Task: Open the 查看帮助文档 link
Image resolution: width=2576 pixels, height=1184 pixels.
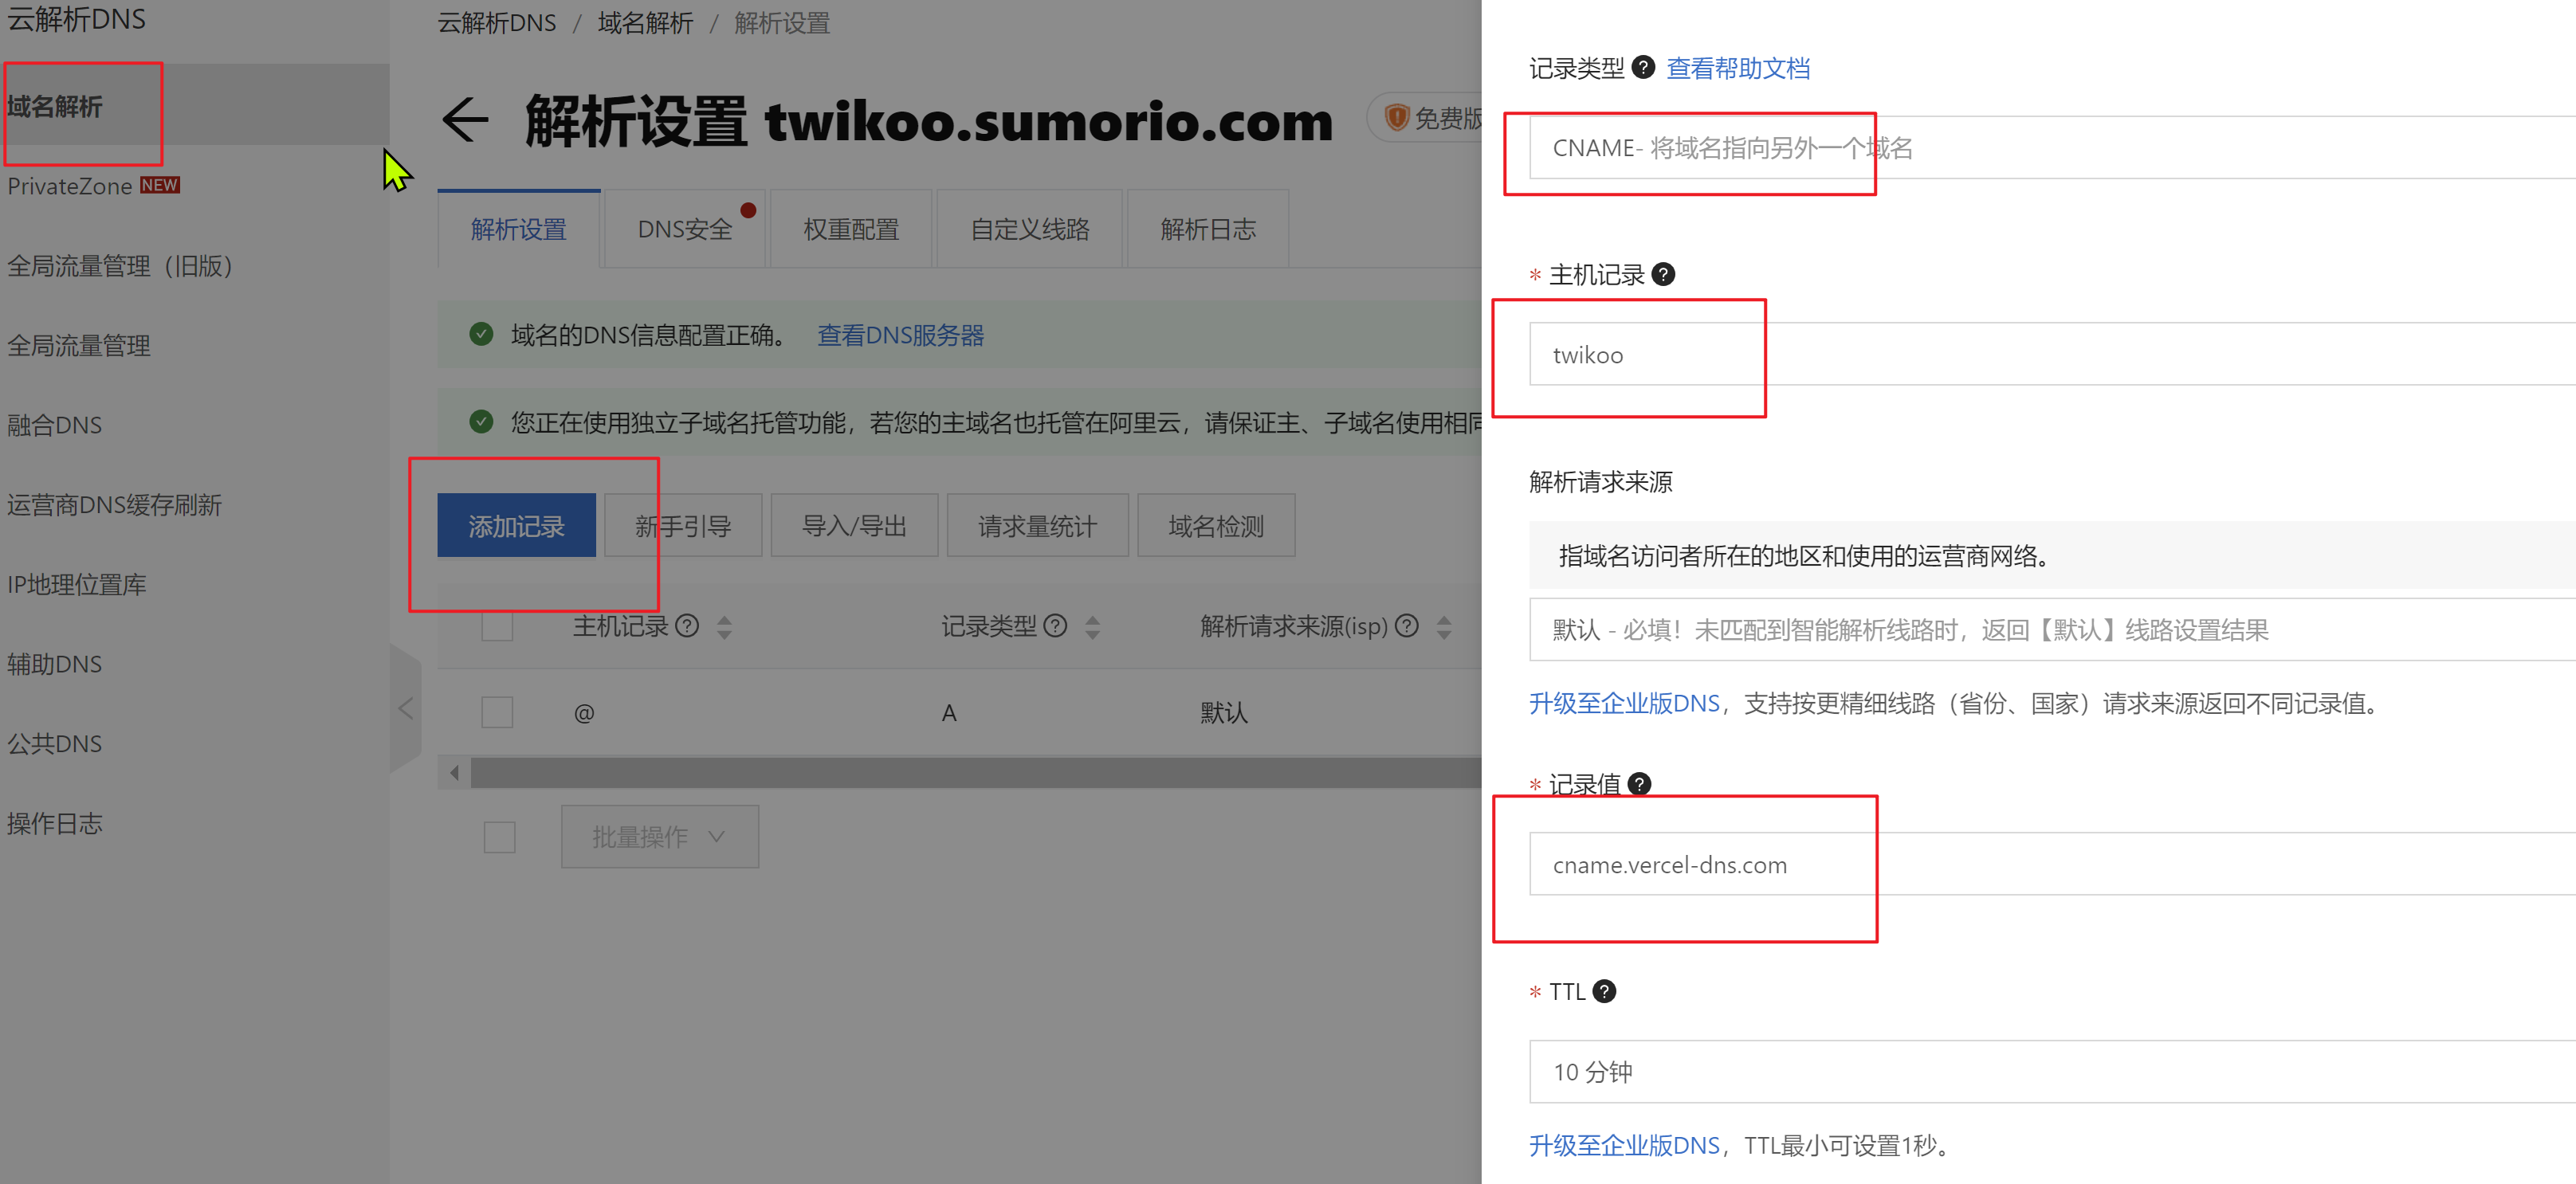Action: tap(1738, 68)
